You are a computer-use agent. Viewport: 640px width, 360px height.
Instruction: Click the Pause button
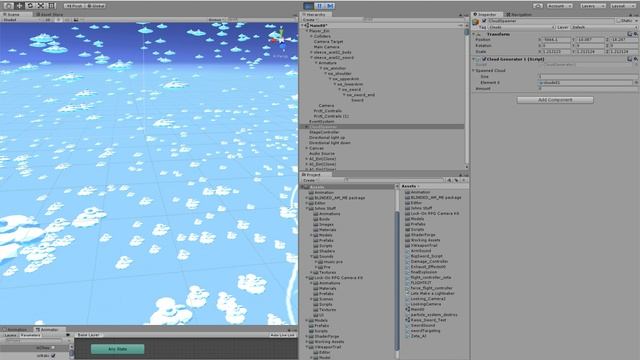click(320, 6)
